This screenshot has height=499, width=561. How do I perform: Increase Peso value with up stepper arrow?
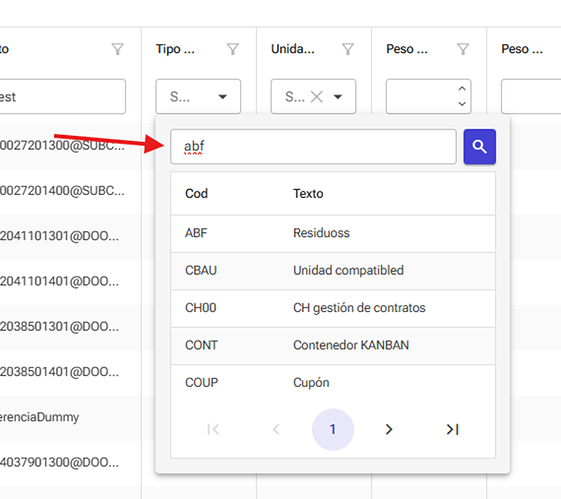point(462,88)
